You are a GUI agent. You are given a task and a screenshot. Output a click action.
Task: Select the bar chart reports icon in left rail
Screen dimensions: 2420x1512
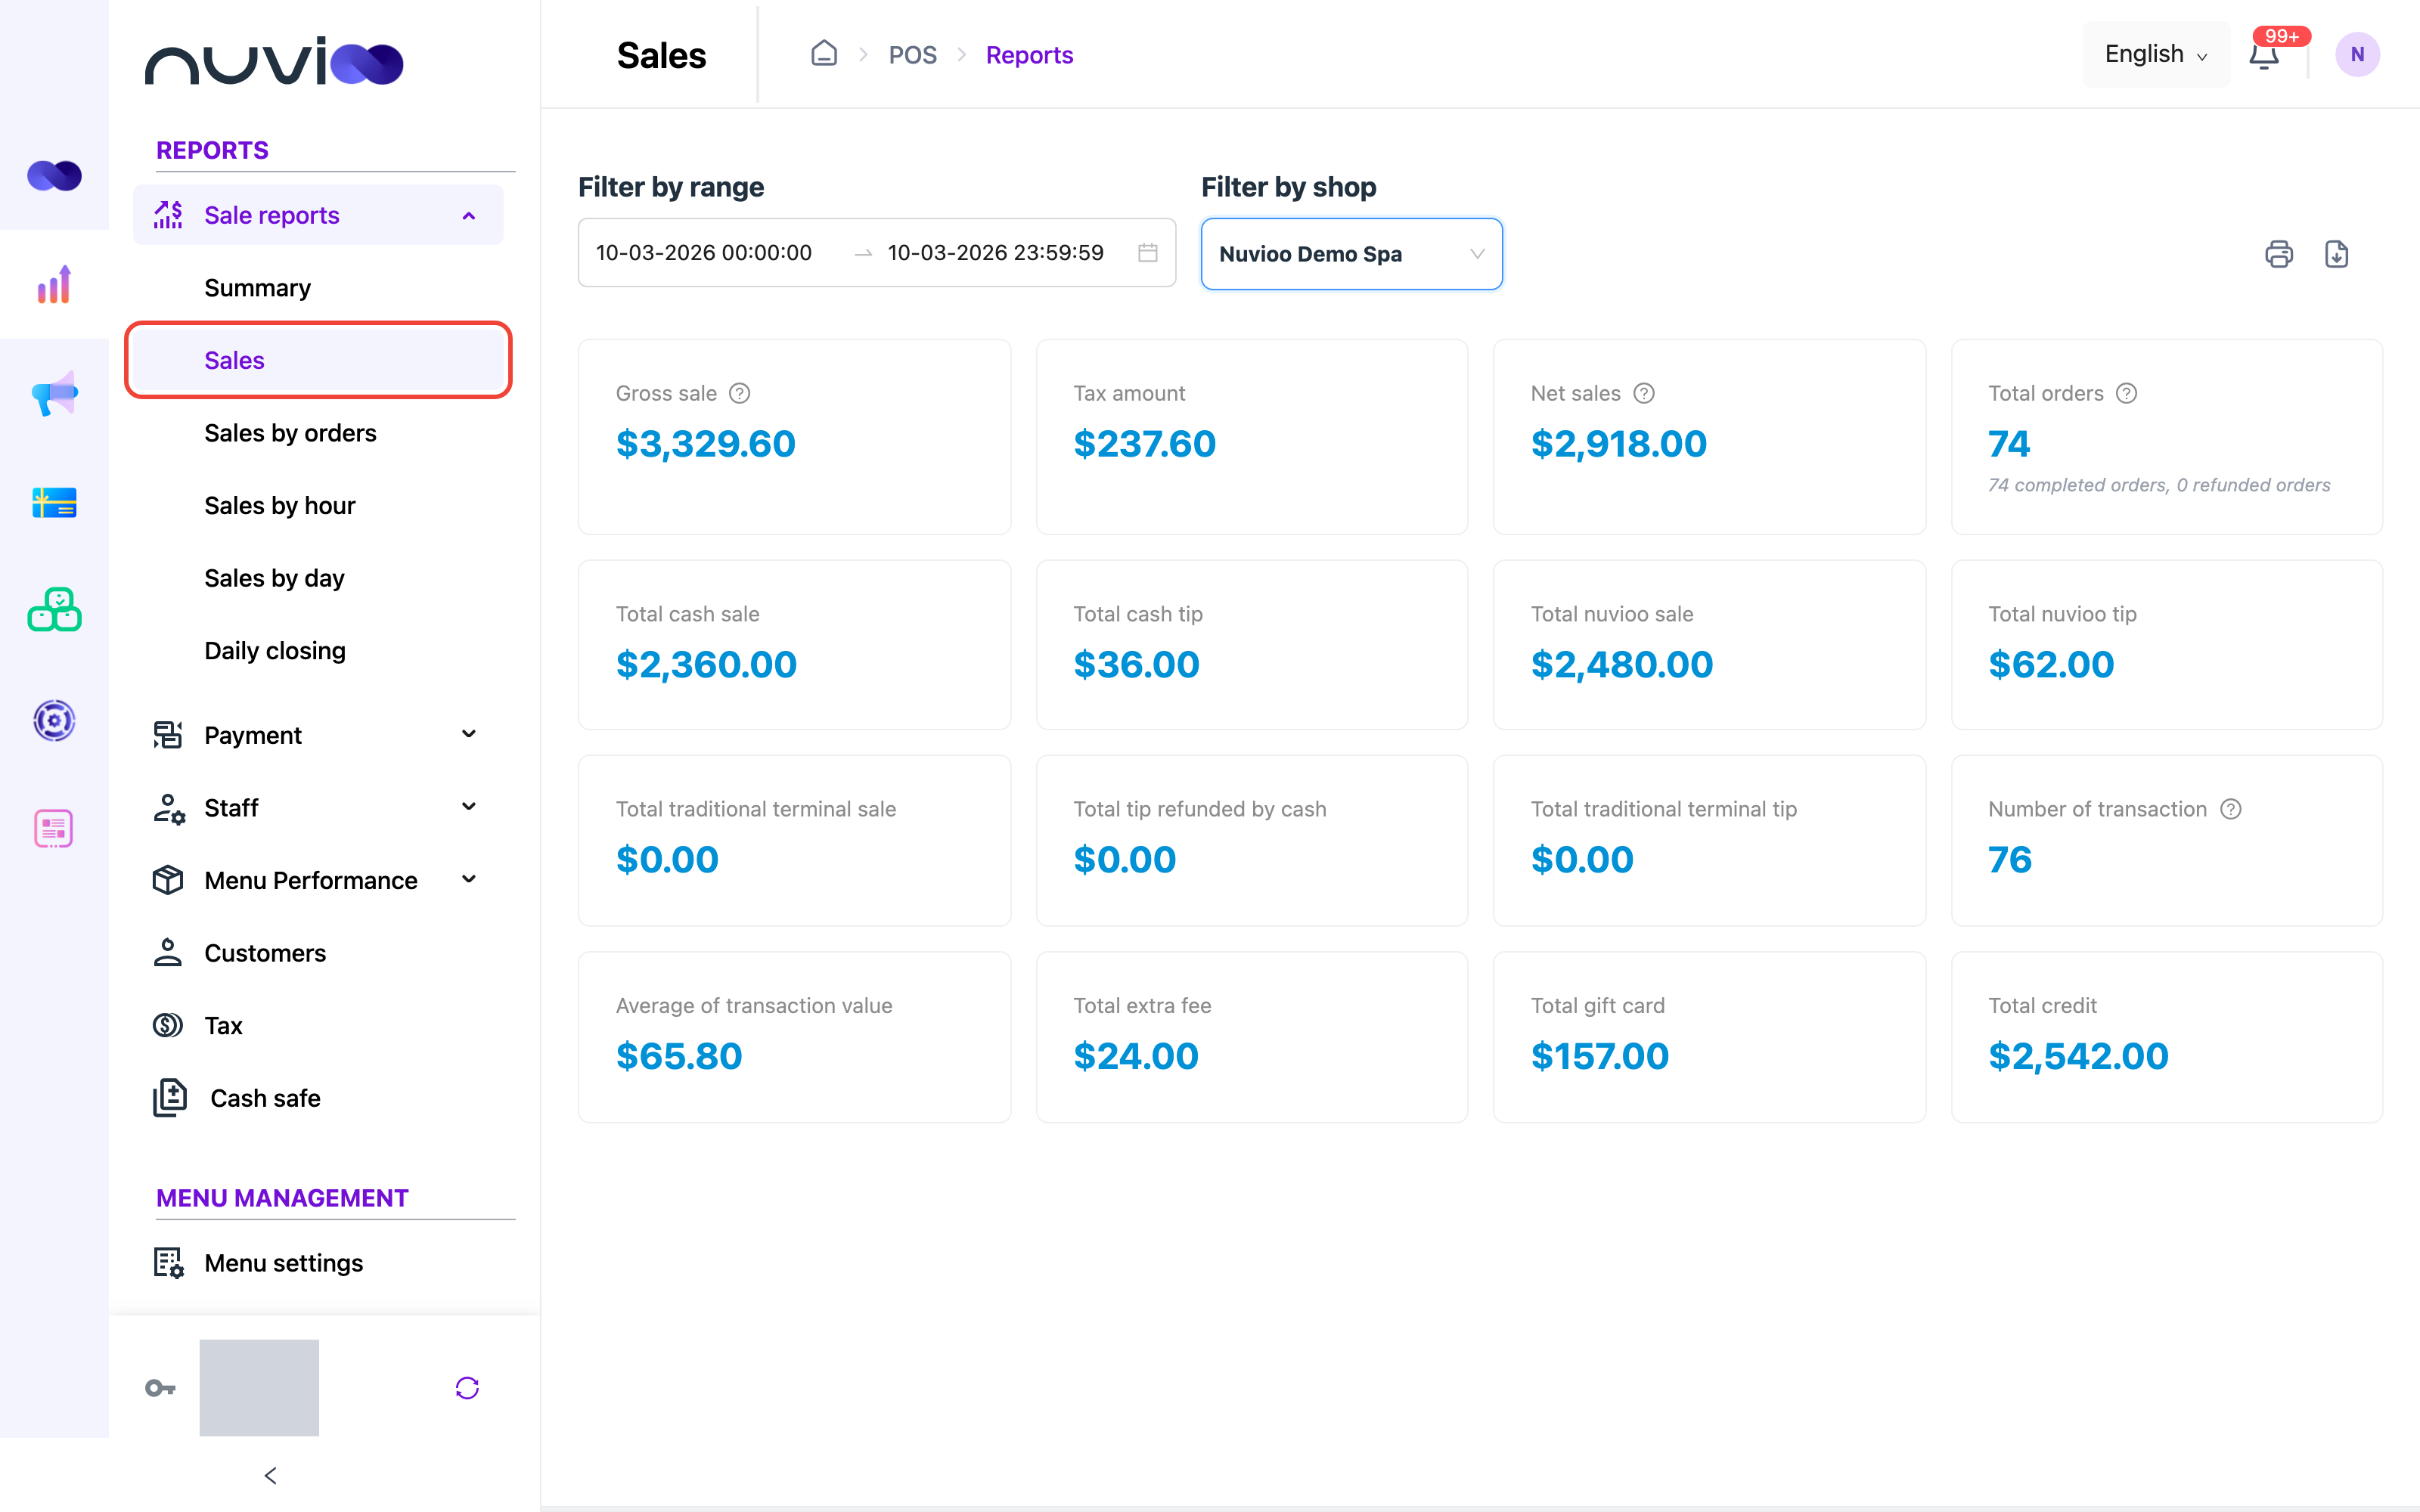54,285
